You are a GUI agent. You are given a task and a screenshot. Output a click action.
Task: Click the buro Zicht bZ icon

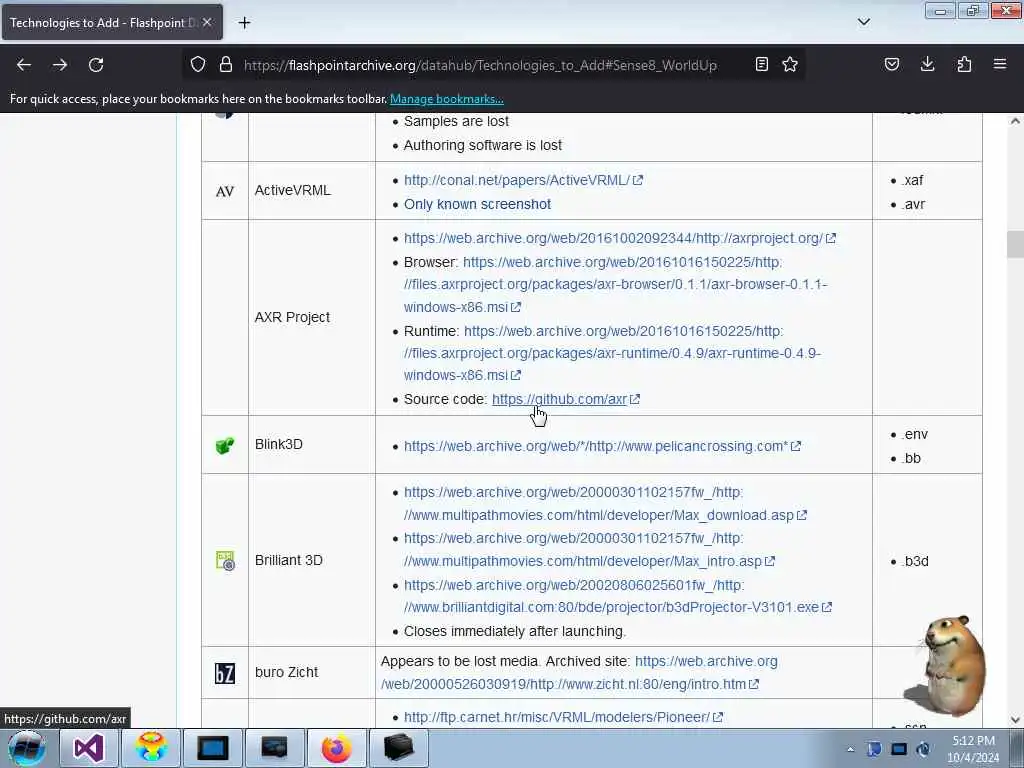tap(225, 673)
